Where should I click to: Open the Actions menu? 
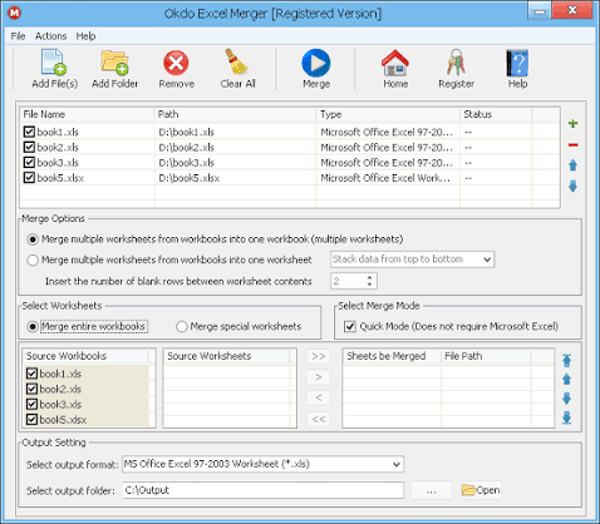[x=51, y=36]
